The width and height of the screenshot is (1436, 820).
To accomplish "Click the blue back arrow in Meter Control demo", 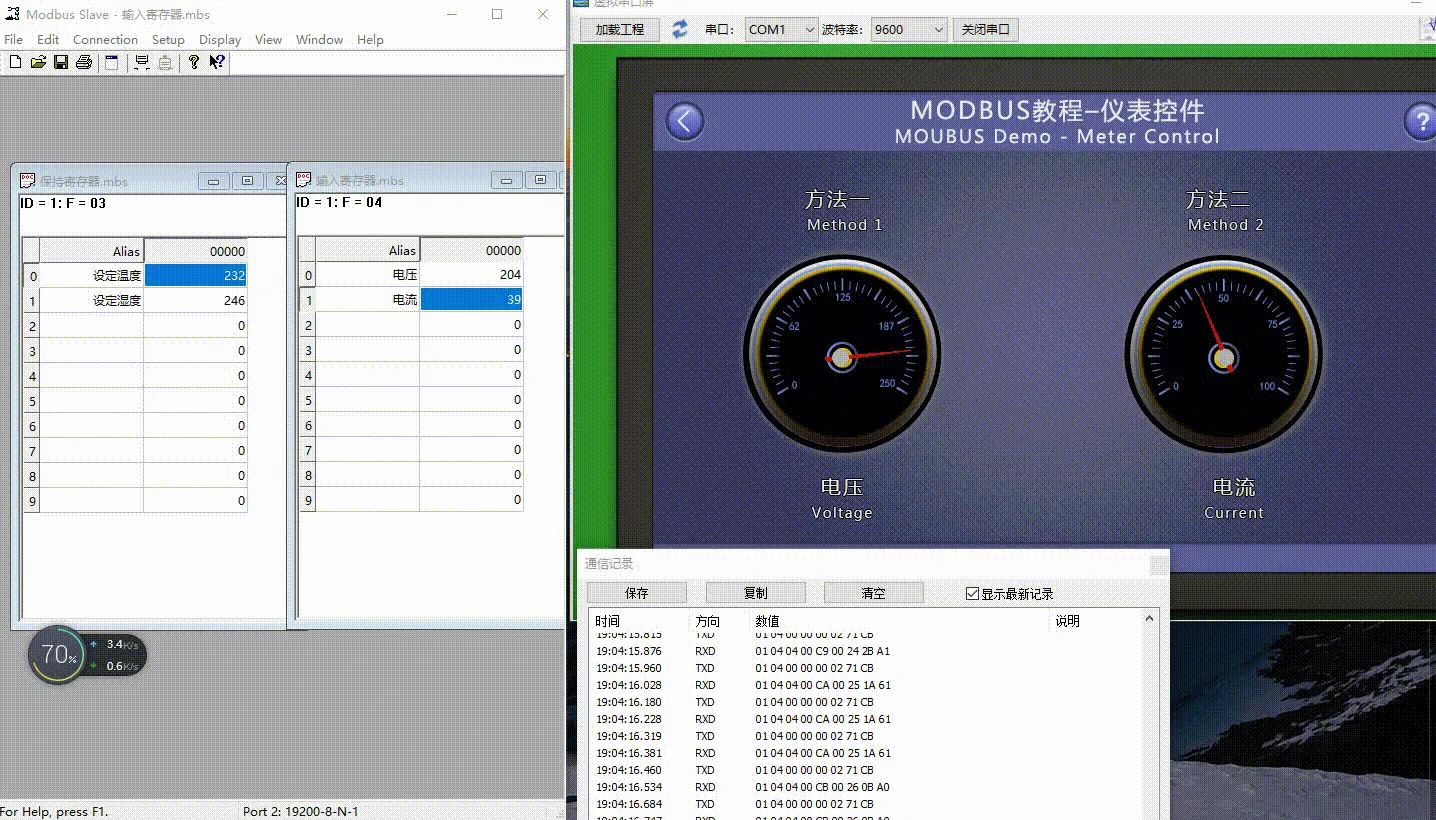I will (x=684, y=120).
